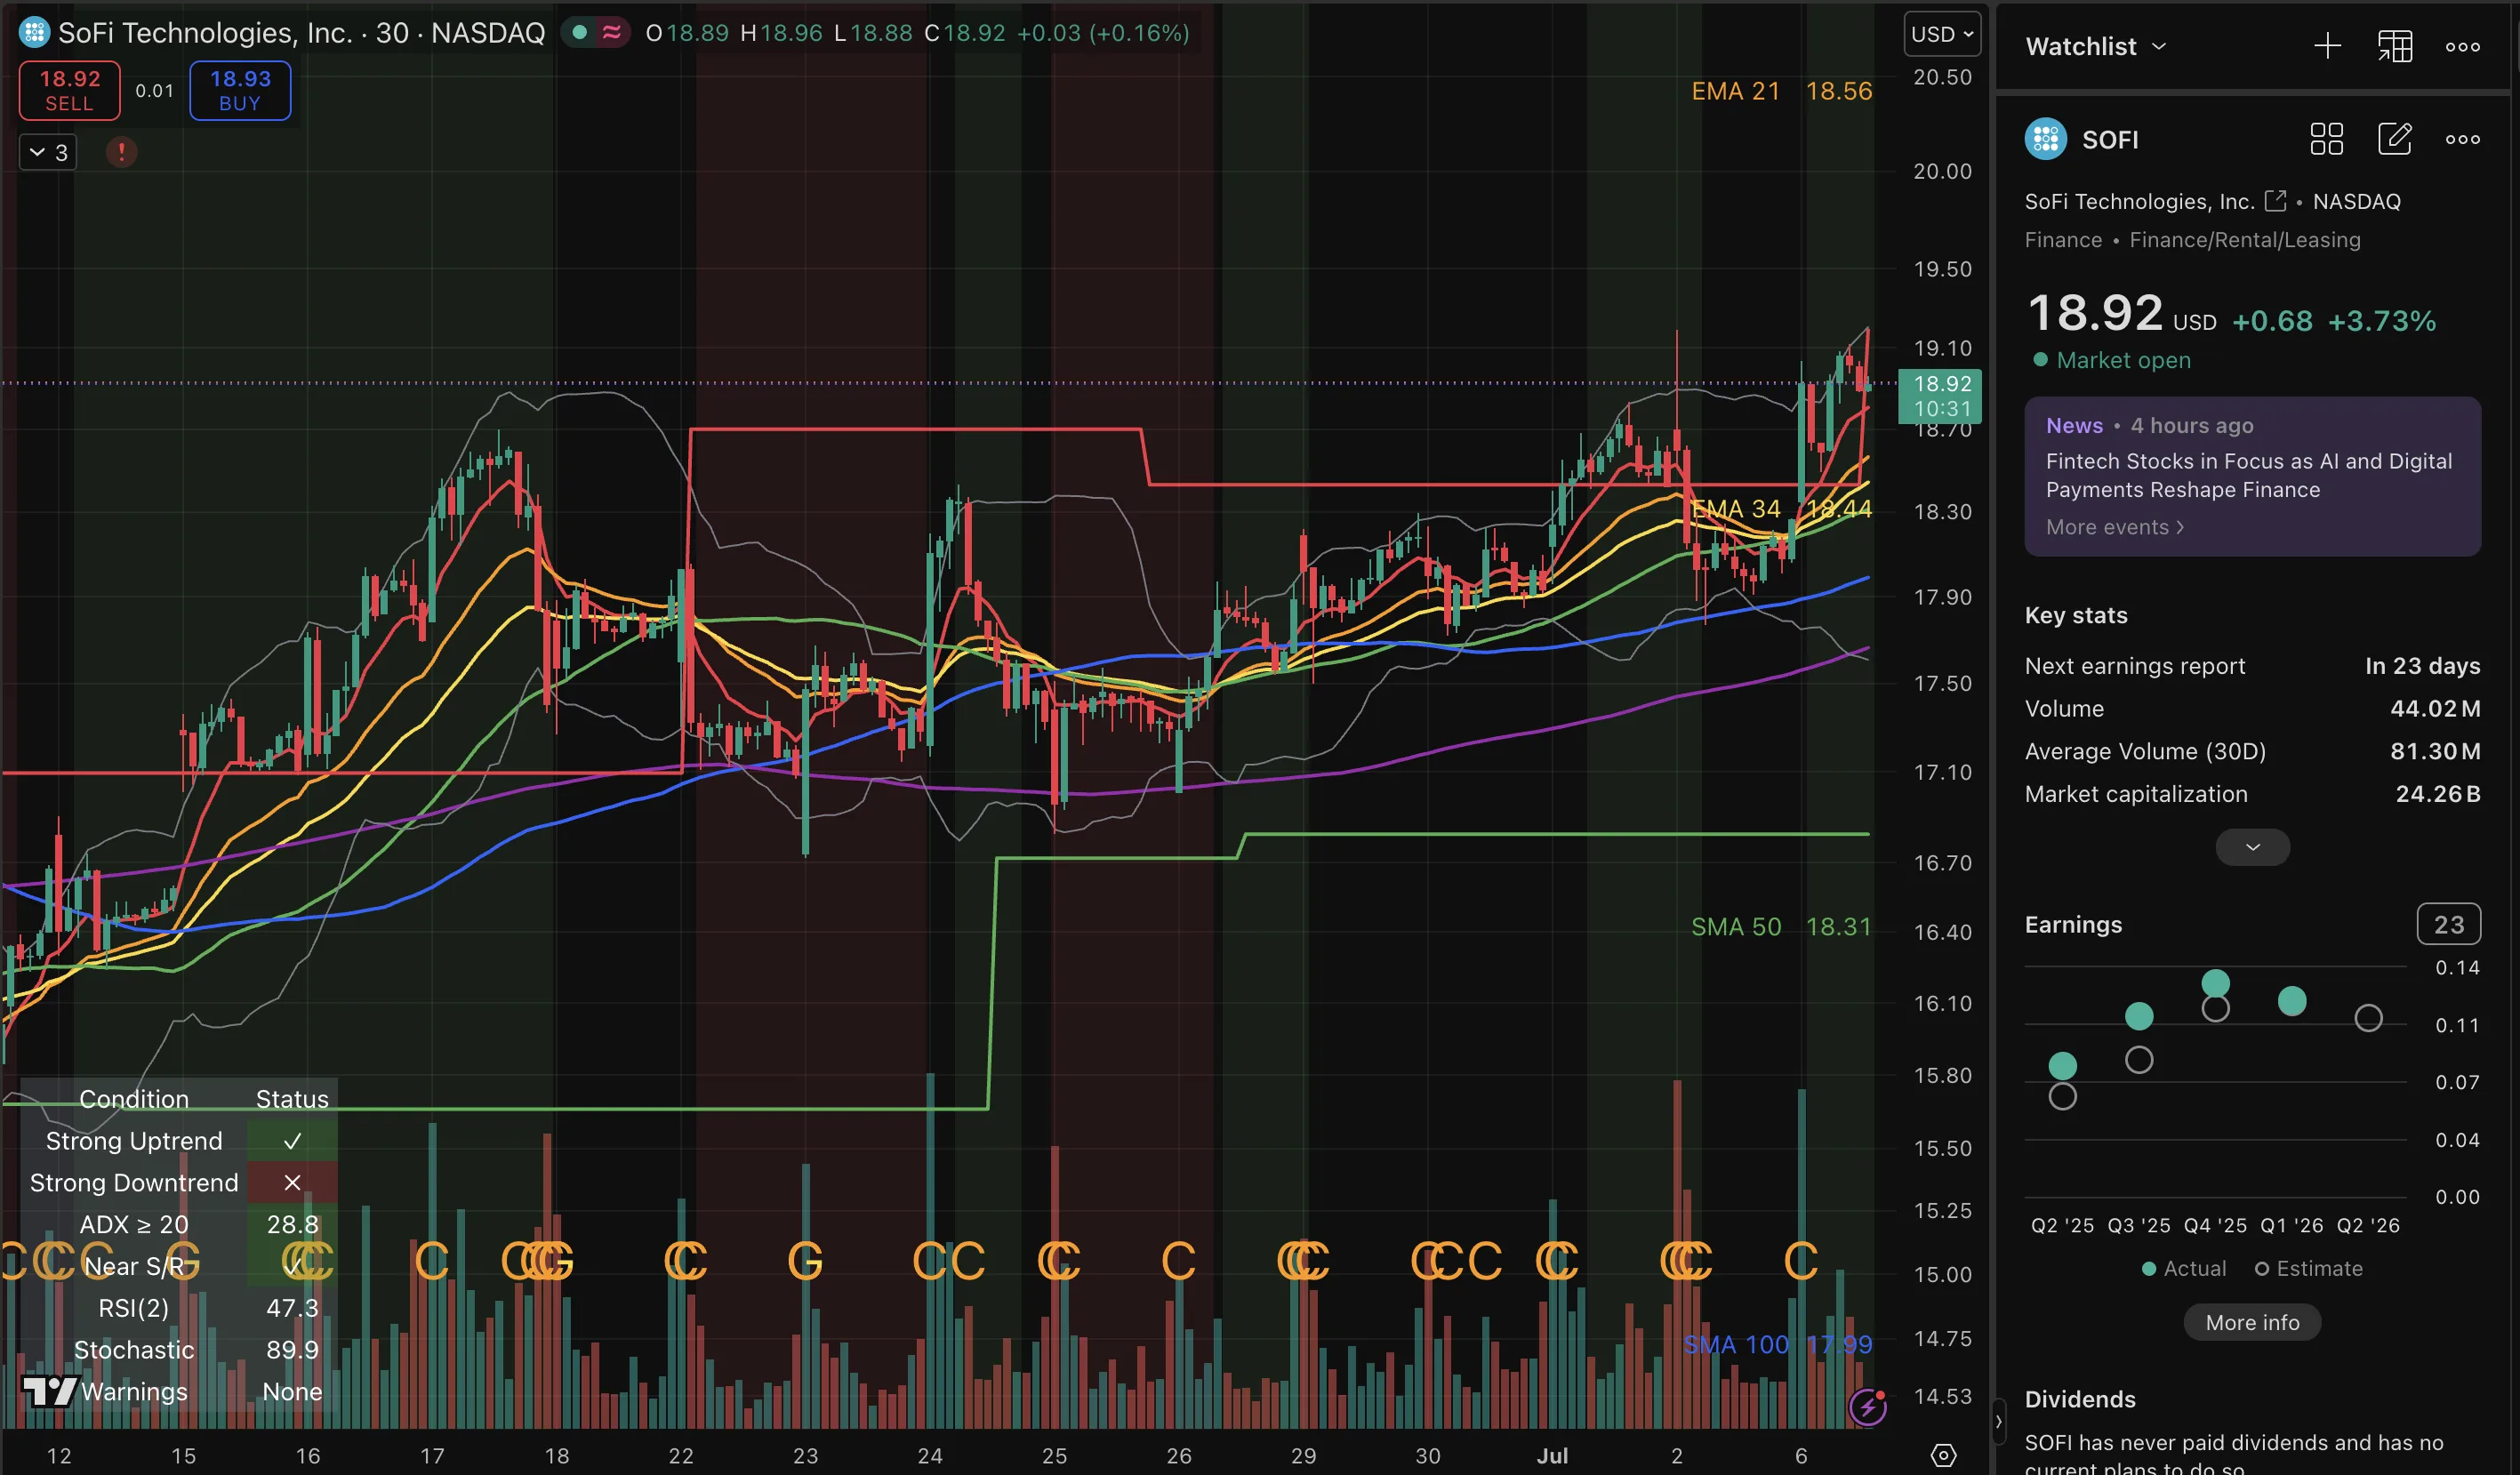Collapse the right side panel arrow

click(1998, 1420)
